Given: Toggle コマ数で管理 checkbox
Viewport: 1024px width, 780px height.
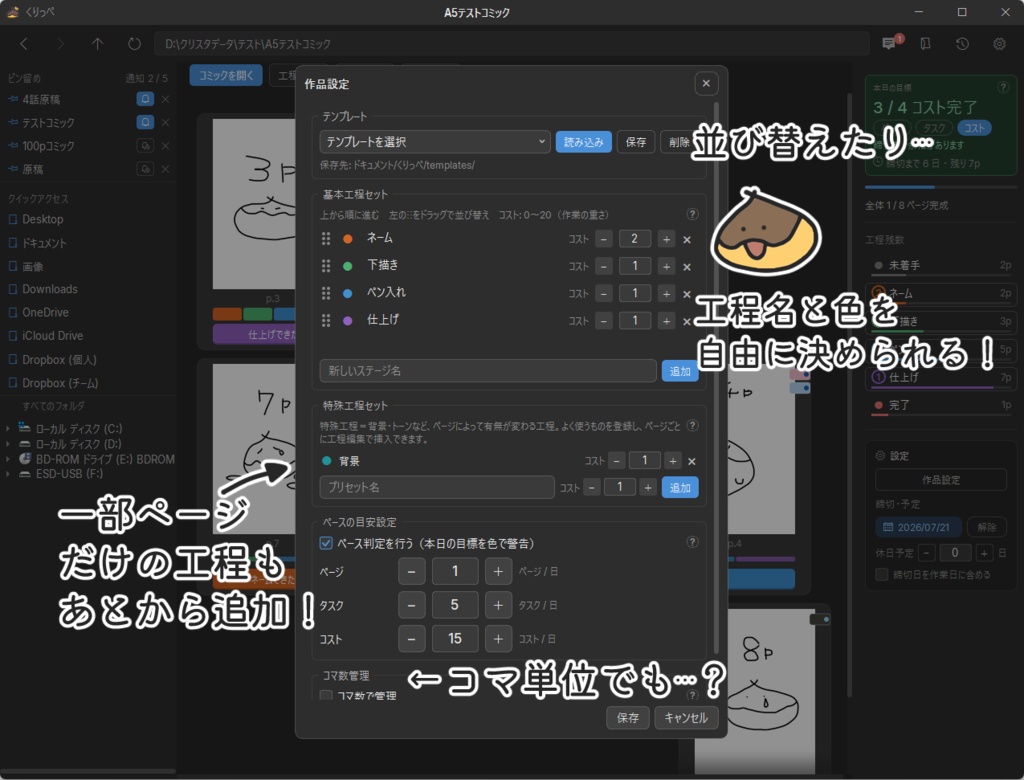Looking at the screenshot, I should point(326,696).
